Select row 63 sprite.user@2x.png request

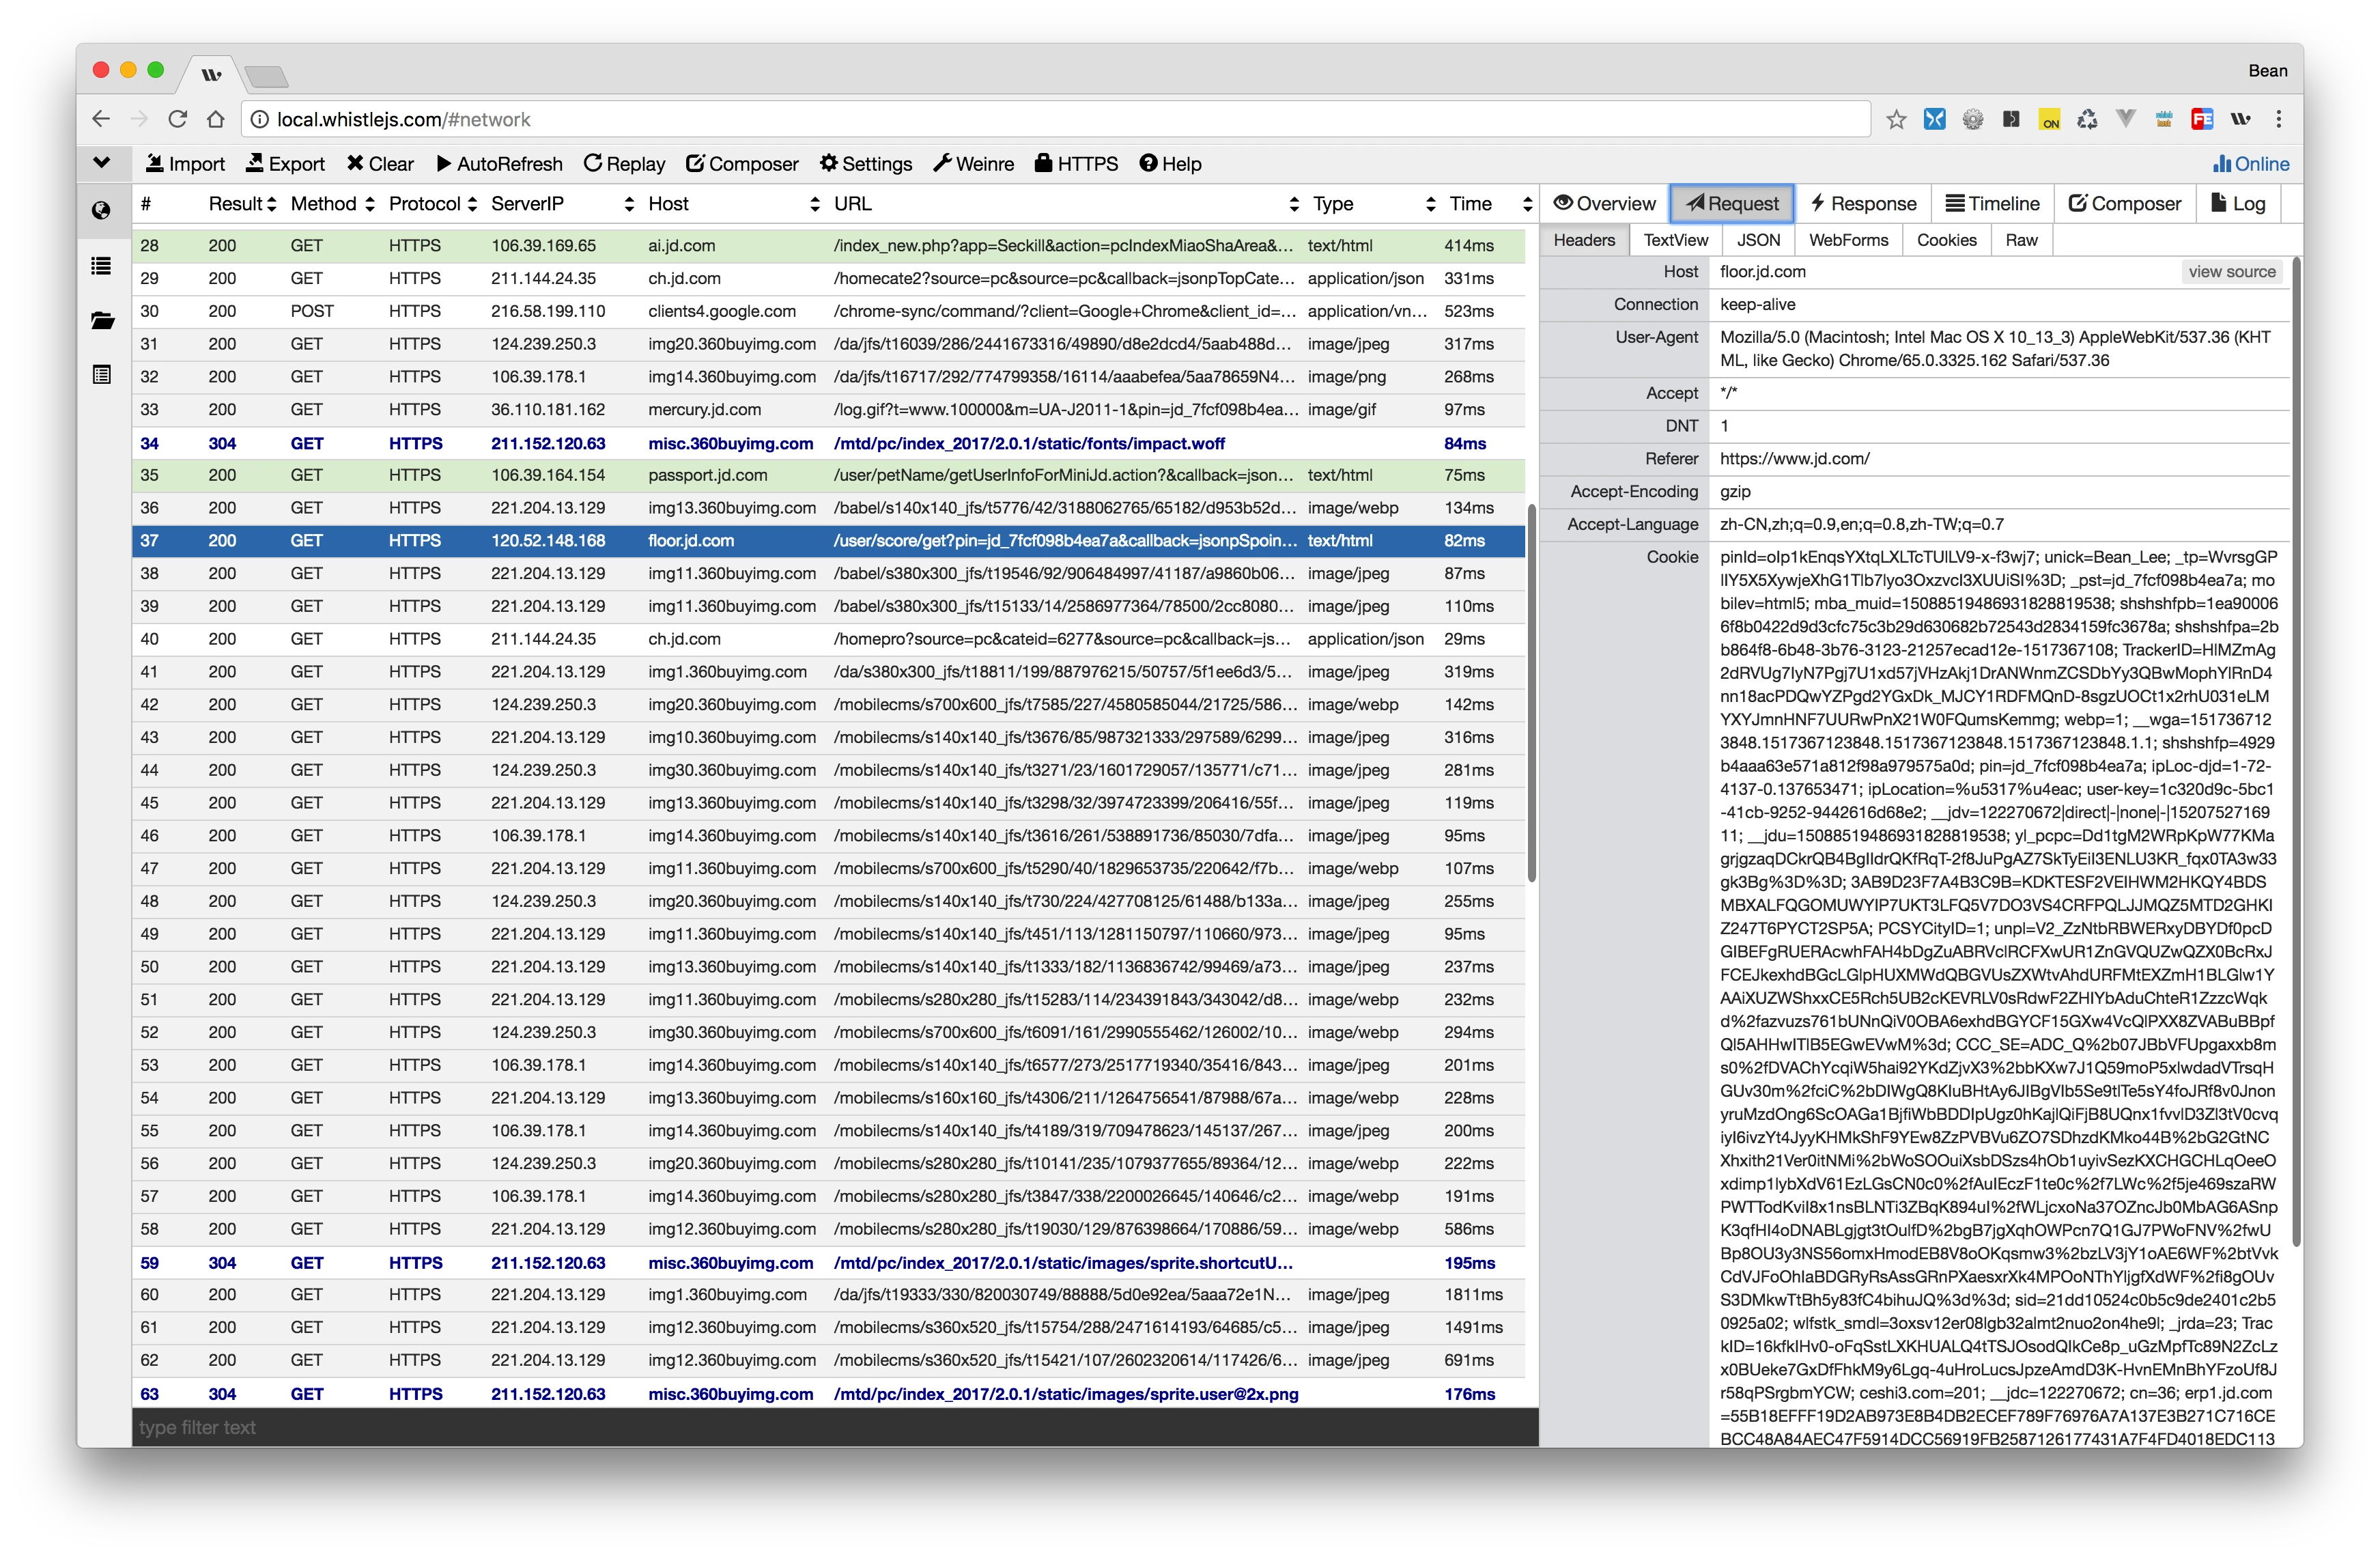tap(828, 1393)
